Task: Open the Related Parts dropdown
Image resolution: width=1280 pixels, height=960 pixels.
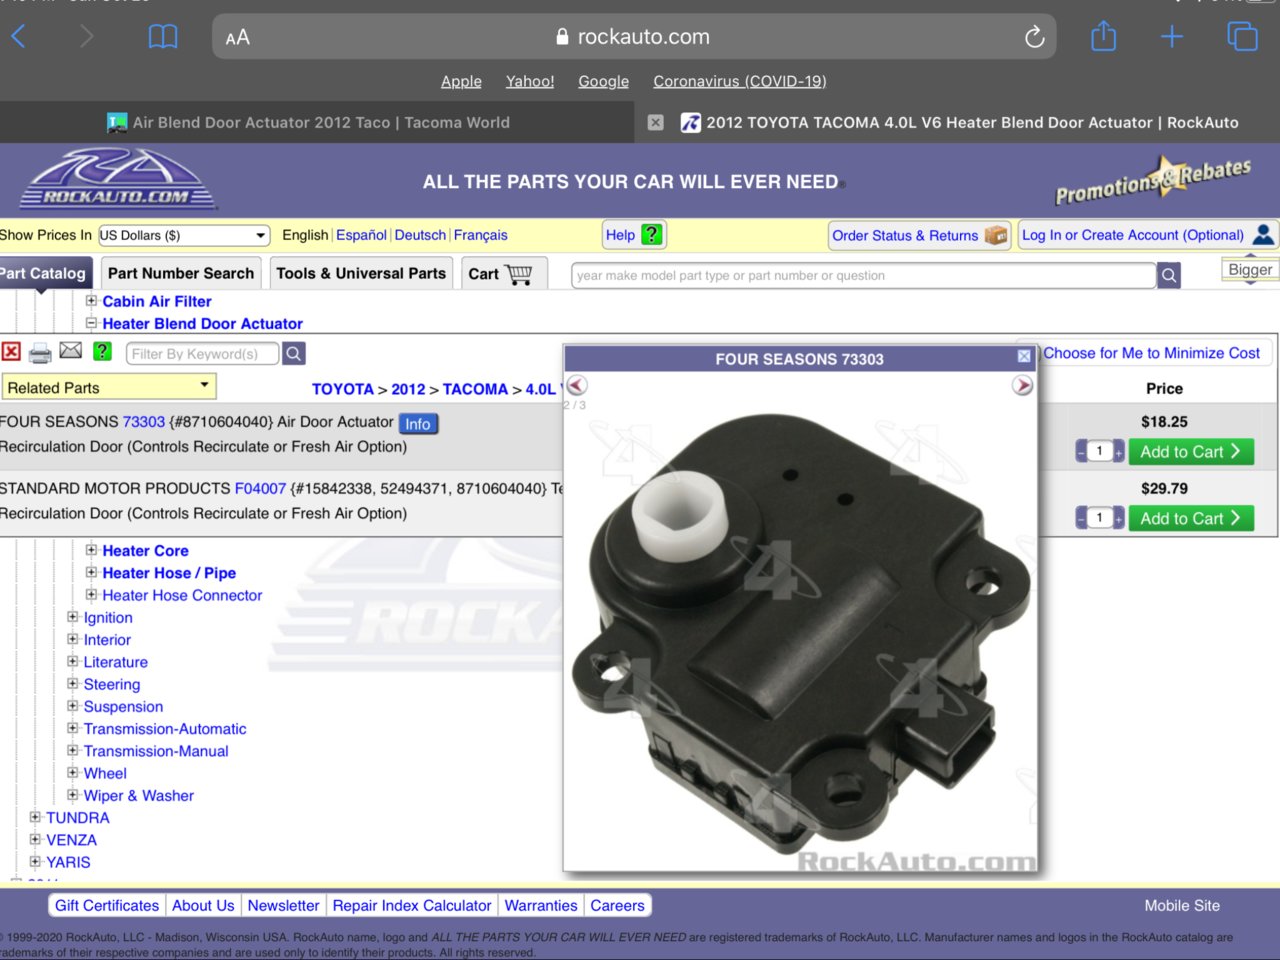Action: click(x=108, y=387)
